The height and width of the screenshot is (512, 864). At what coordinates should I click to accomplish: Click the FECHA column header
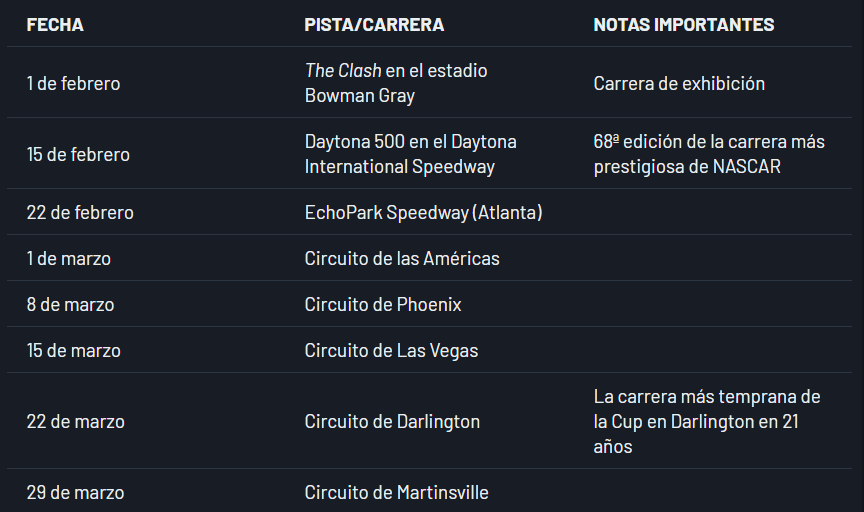point(55,25)
